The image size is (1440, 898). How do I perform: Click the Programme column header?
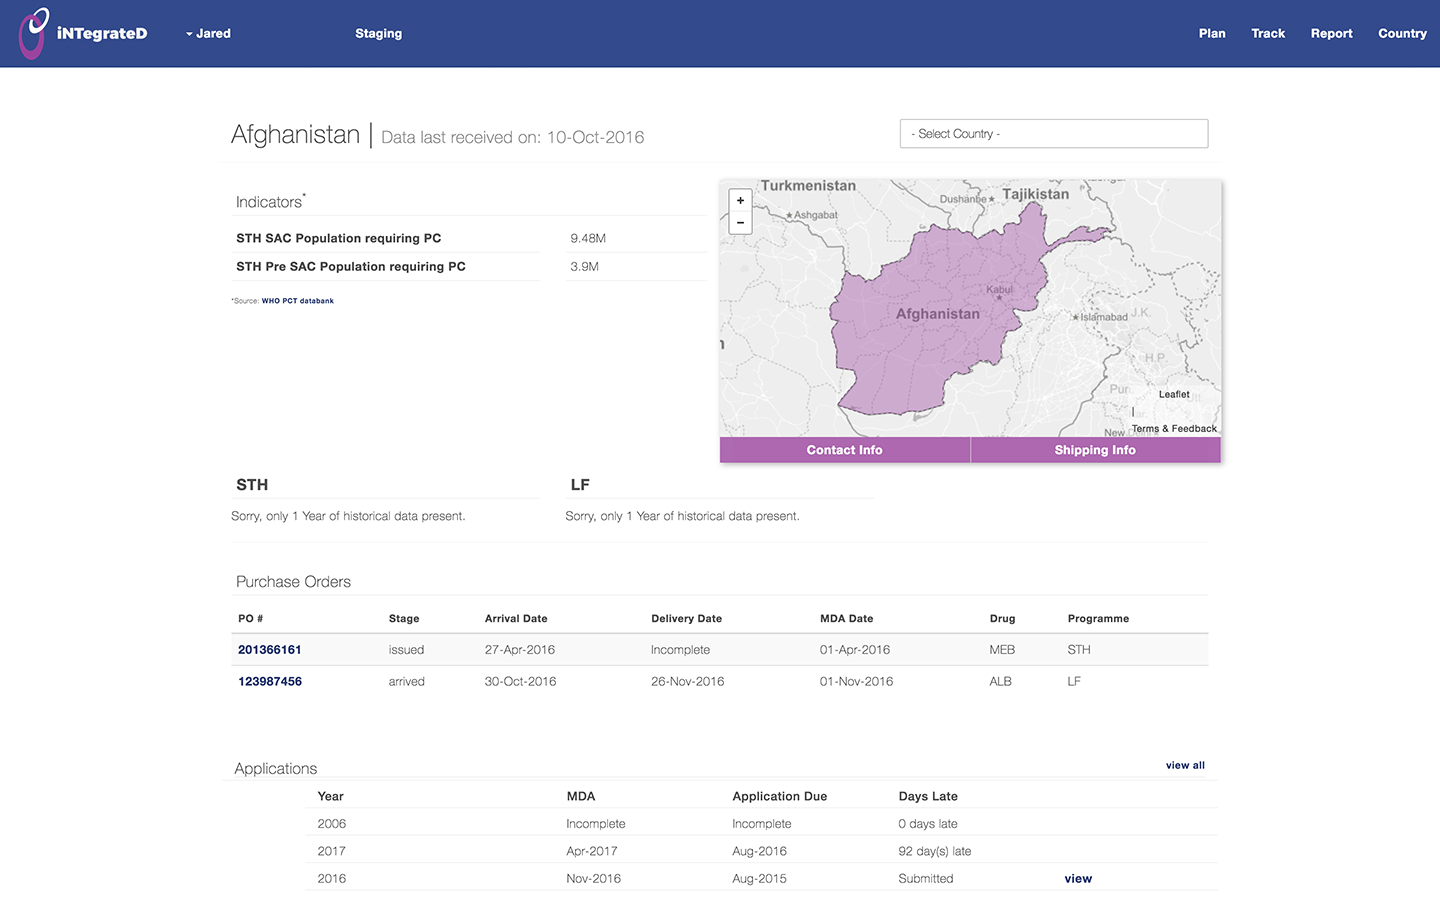1098,619
